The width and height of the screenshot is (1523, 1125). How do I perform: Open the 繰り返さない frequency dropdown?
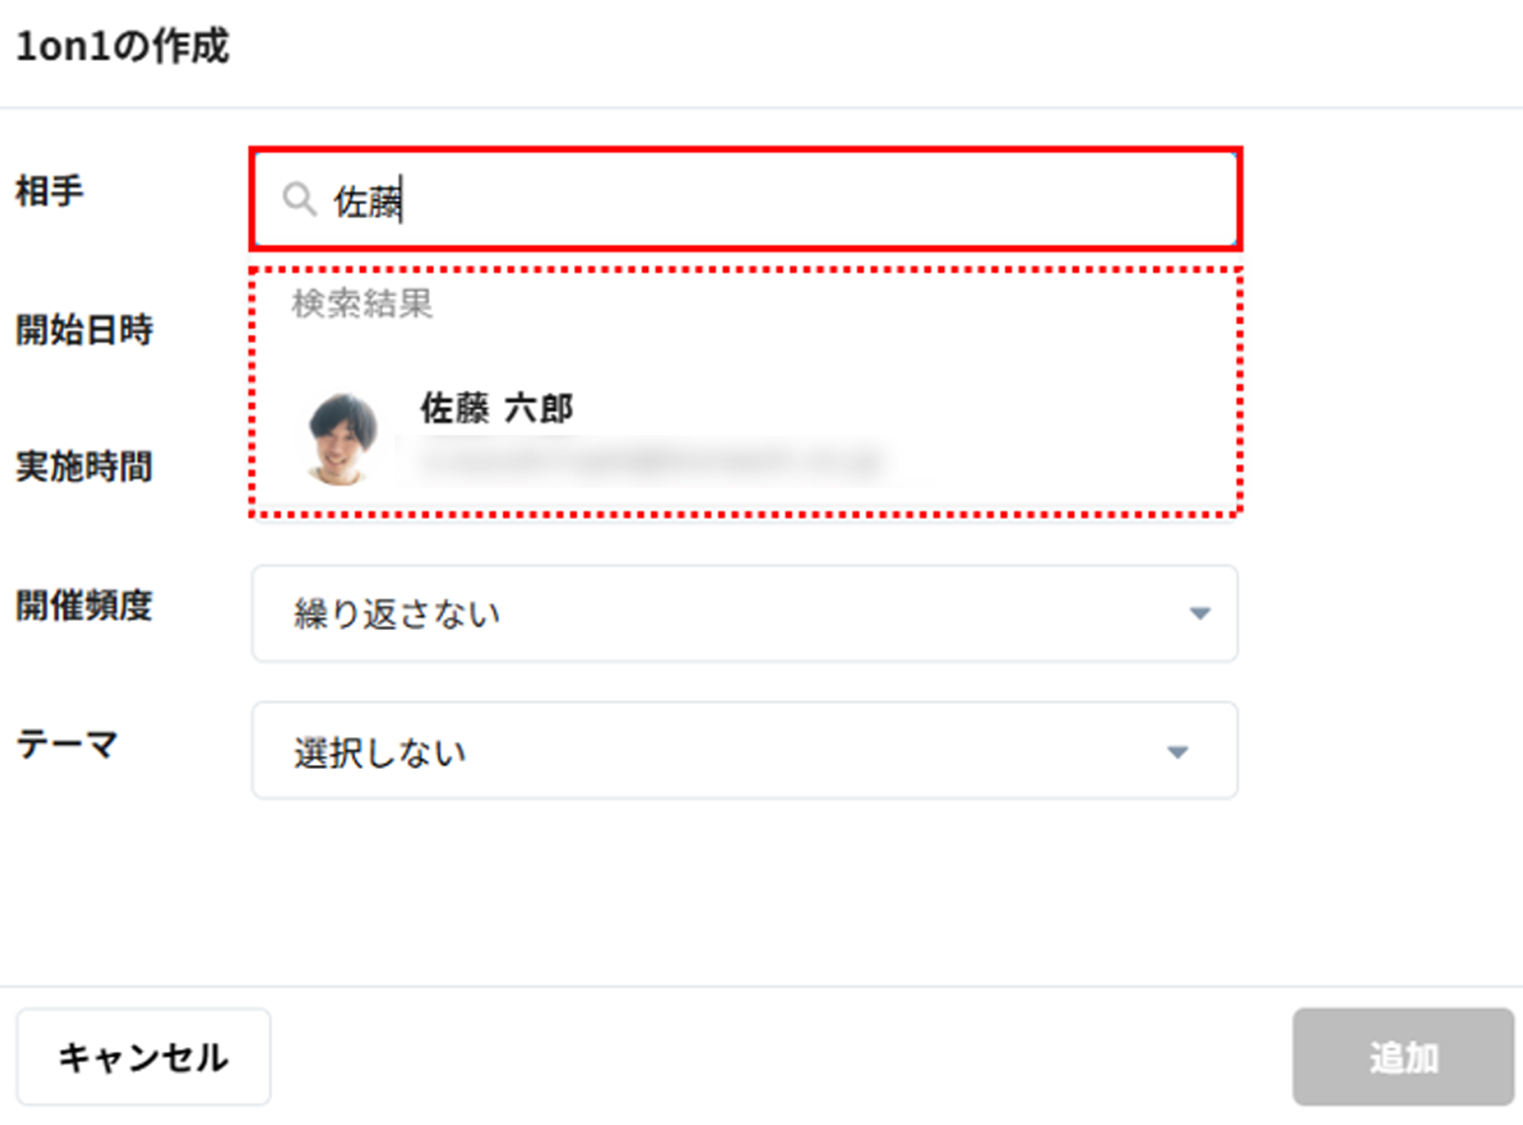744,613
